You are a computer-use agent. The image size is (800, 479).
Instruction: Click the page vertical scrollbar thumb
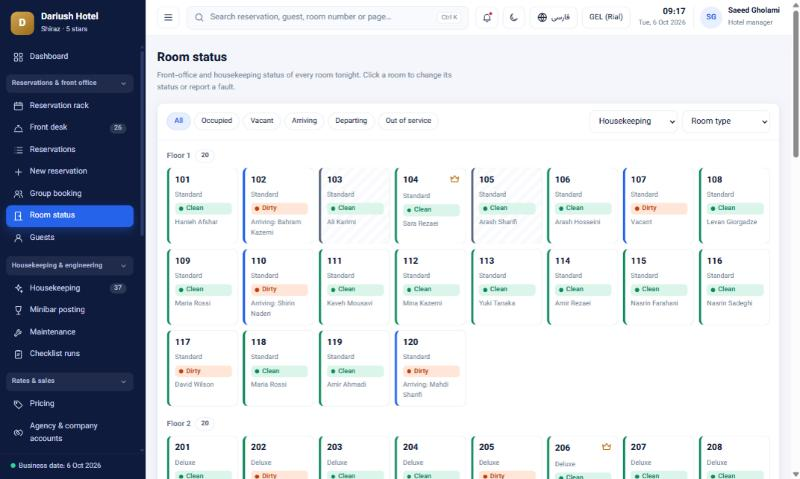[x=795, y=84]
